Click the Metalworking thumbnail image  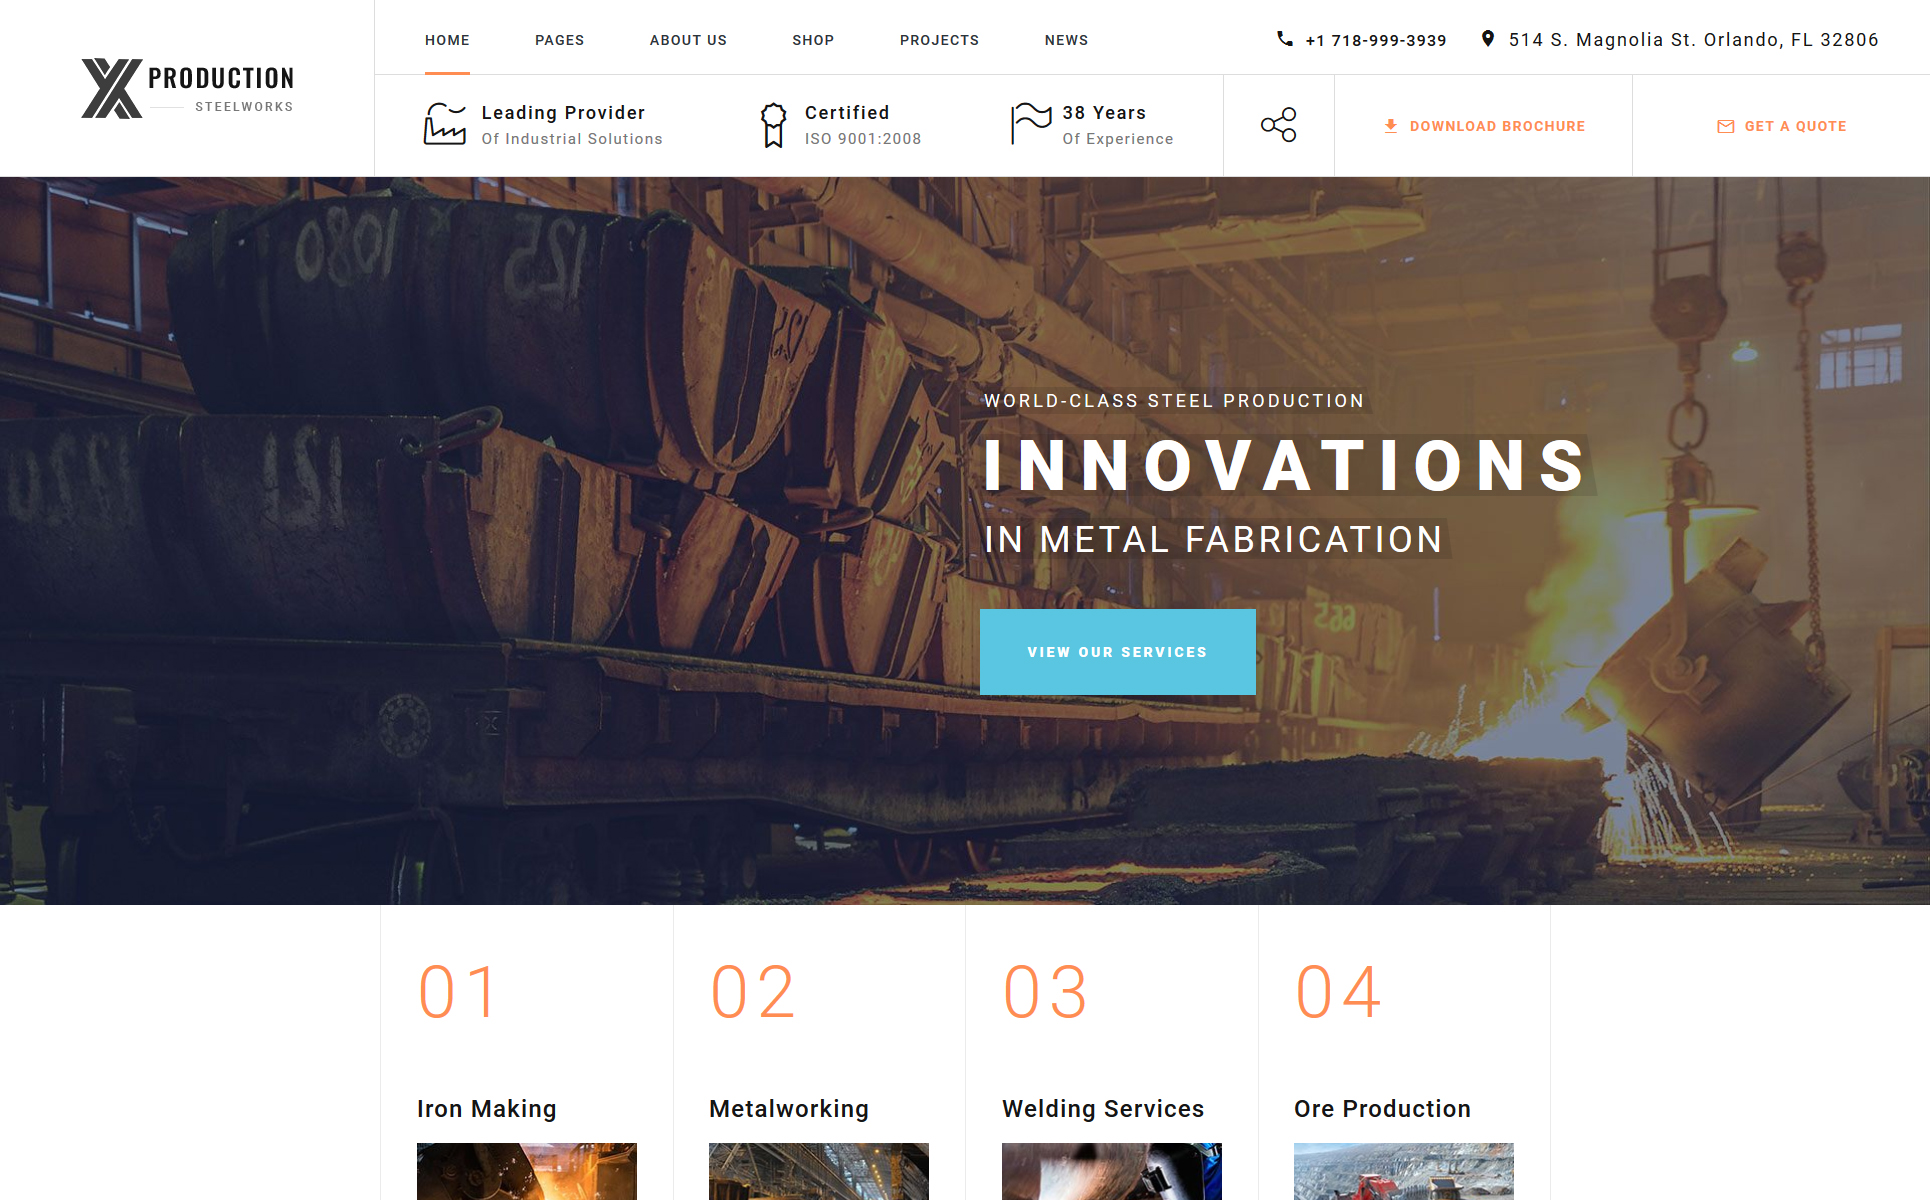pyautogui.click(x=819, y=1171)
